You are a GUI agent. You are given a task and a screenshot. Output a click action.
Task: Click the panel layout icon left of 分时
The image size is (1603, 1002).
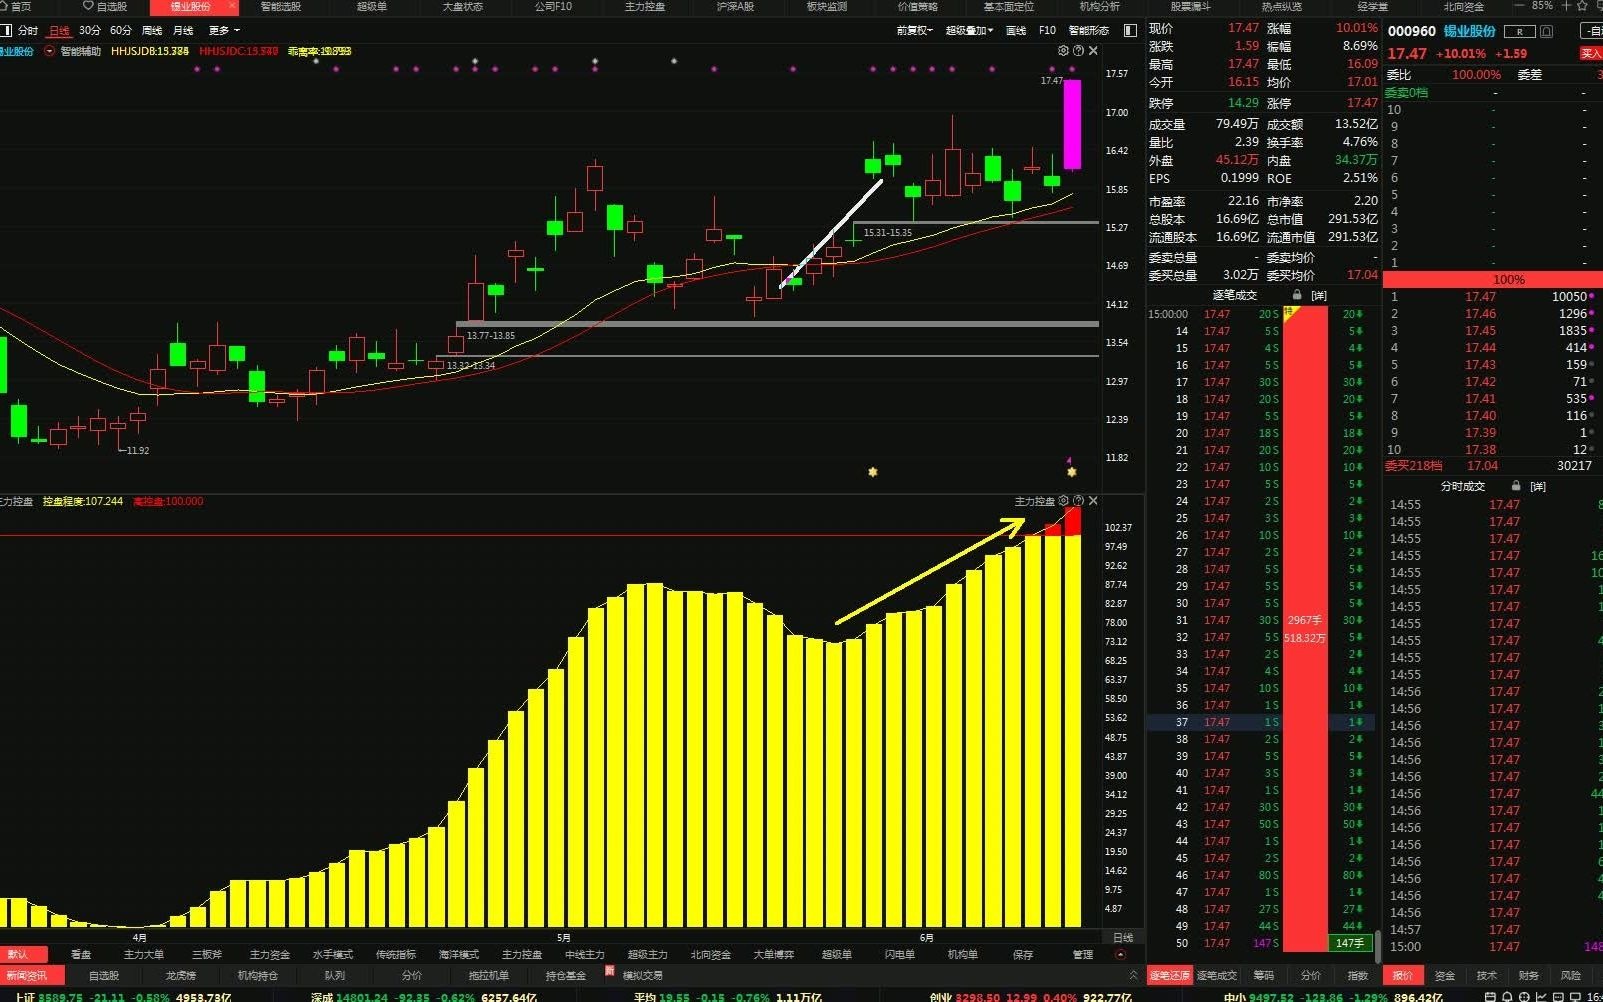[x=6, y=31]
